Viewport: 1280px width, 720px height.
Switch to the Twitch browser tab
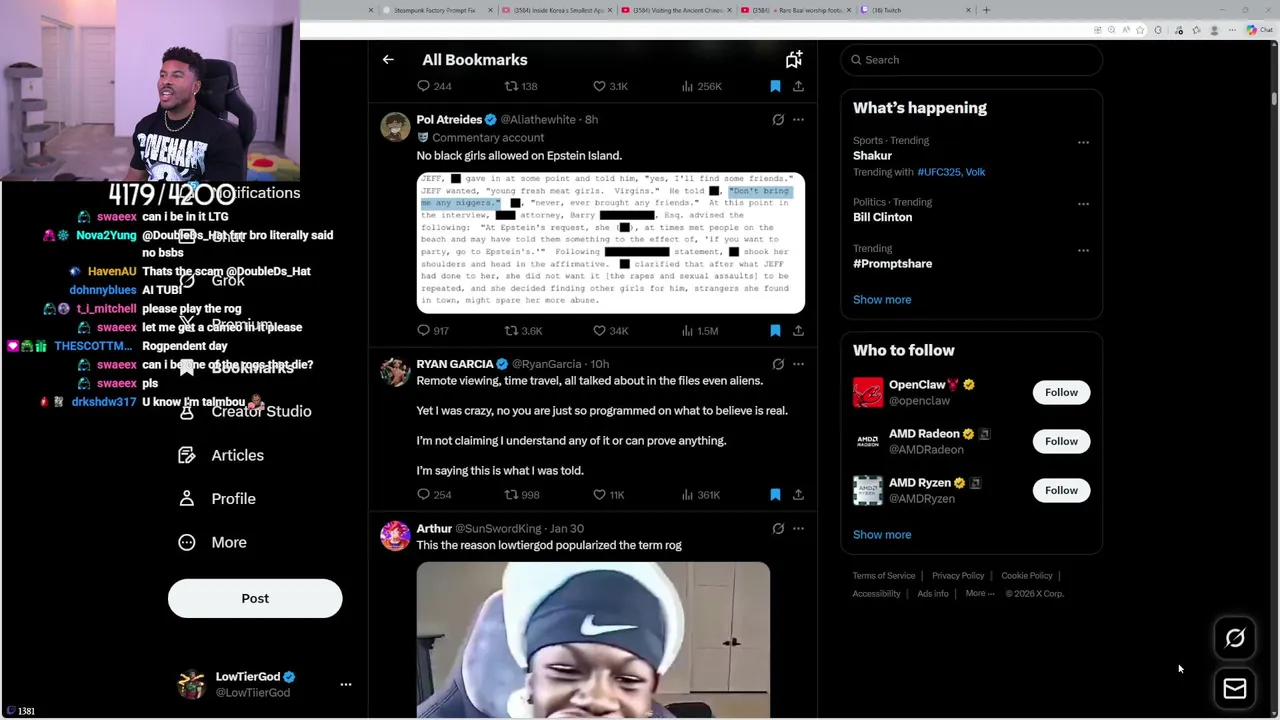pyautogui.click(x=915, y=10)
